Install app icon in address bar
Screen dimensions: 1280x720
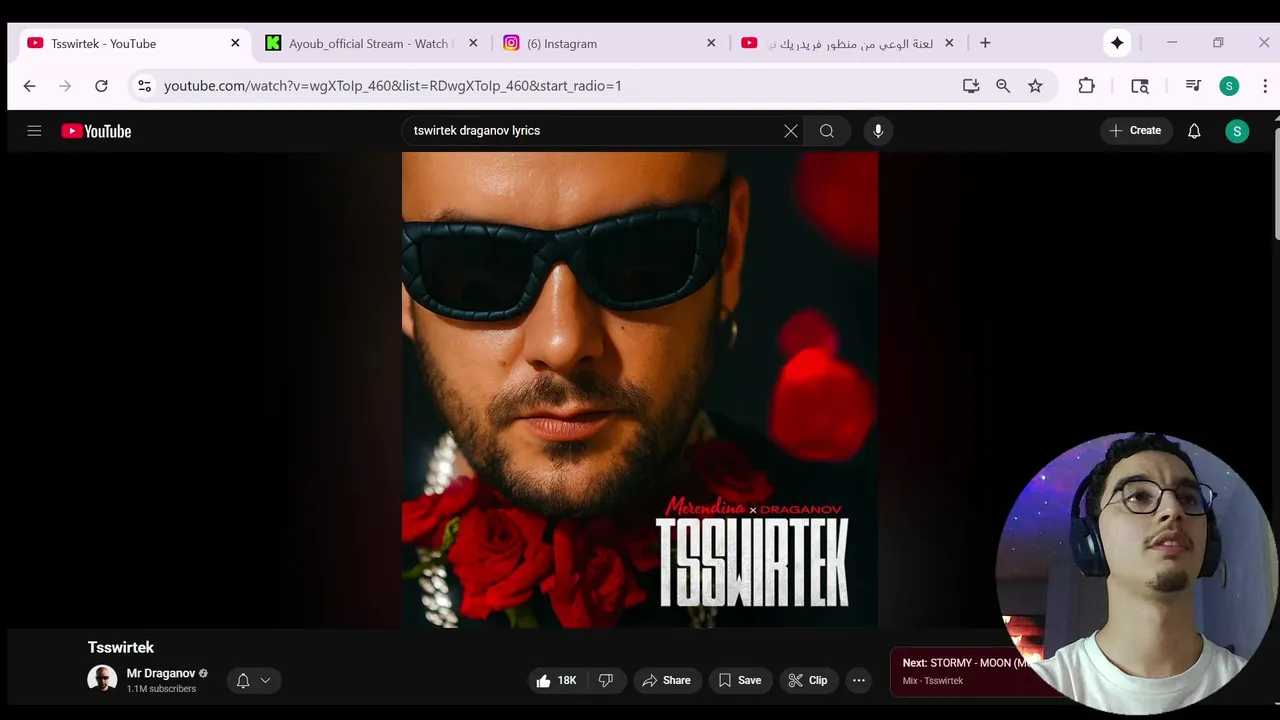tap(971, 86)
